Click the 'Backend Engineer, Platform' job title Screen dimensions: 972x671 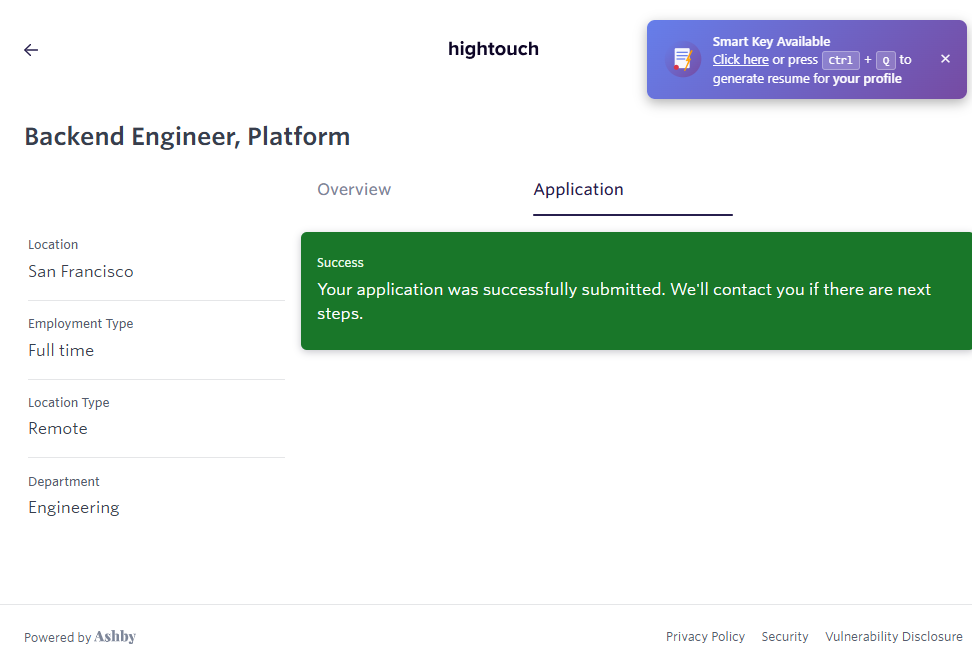187,137
